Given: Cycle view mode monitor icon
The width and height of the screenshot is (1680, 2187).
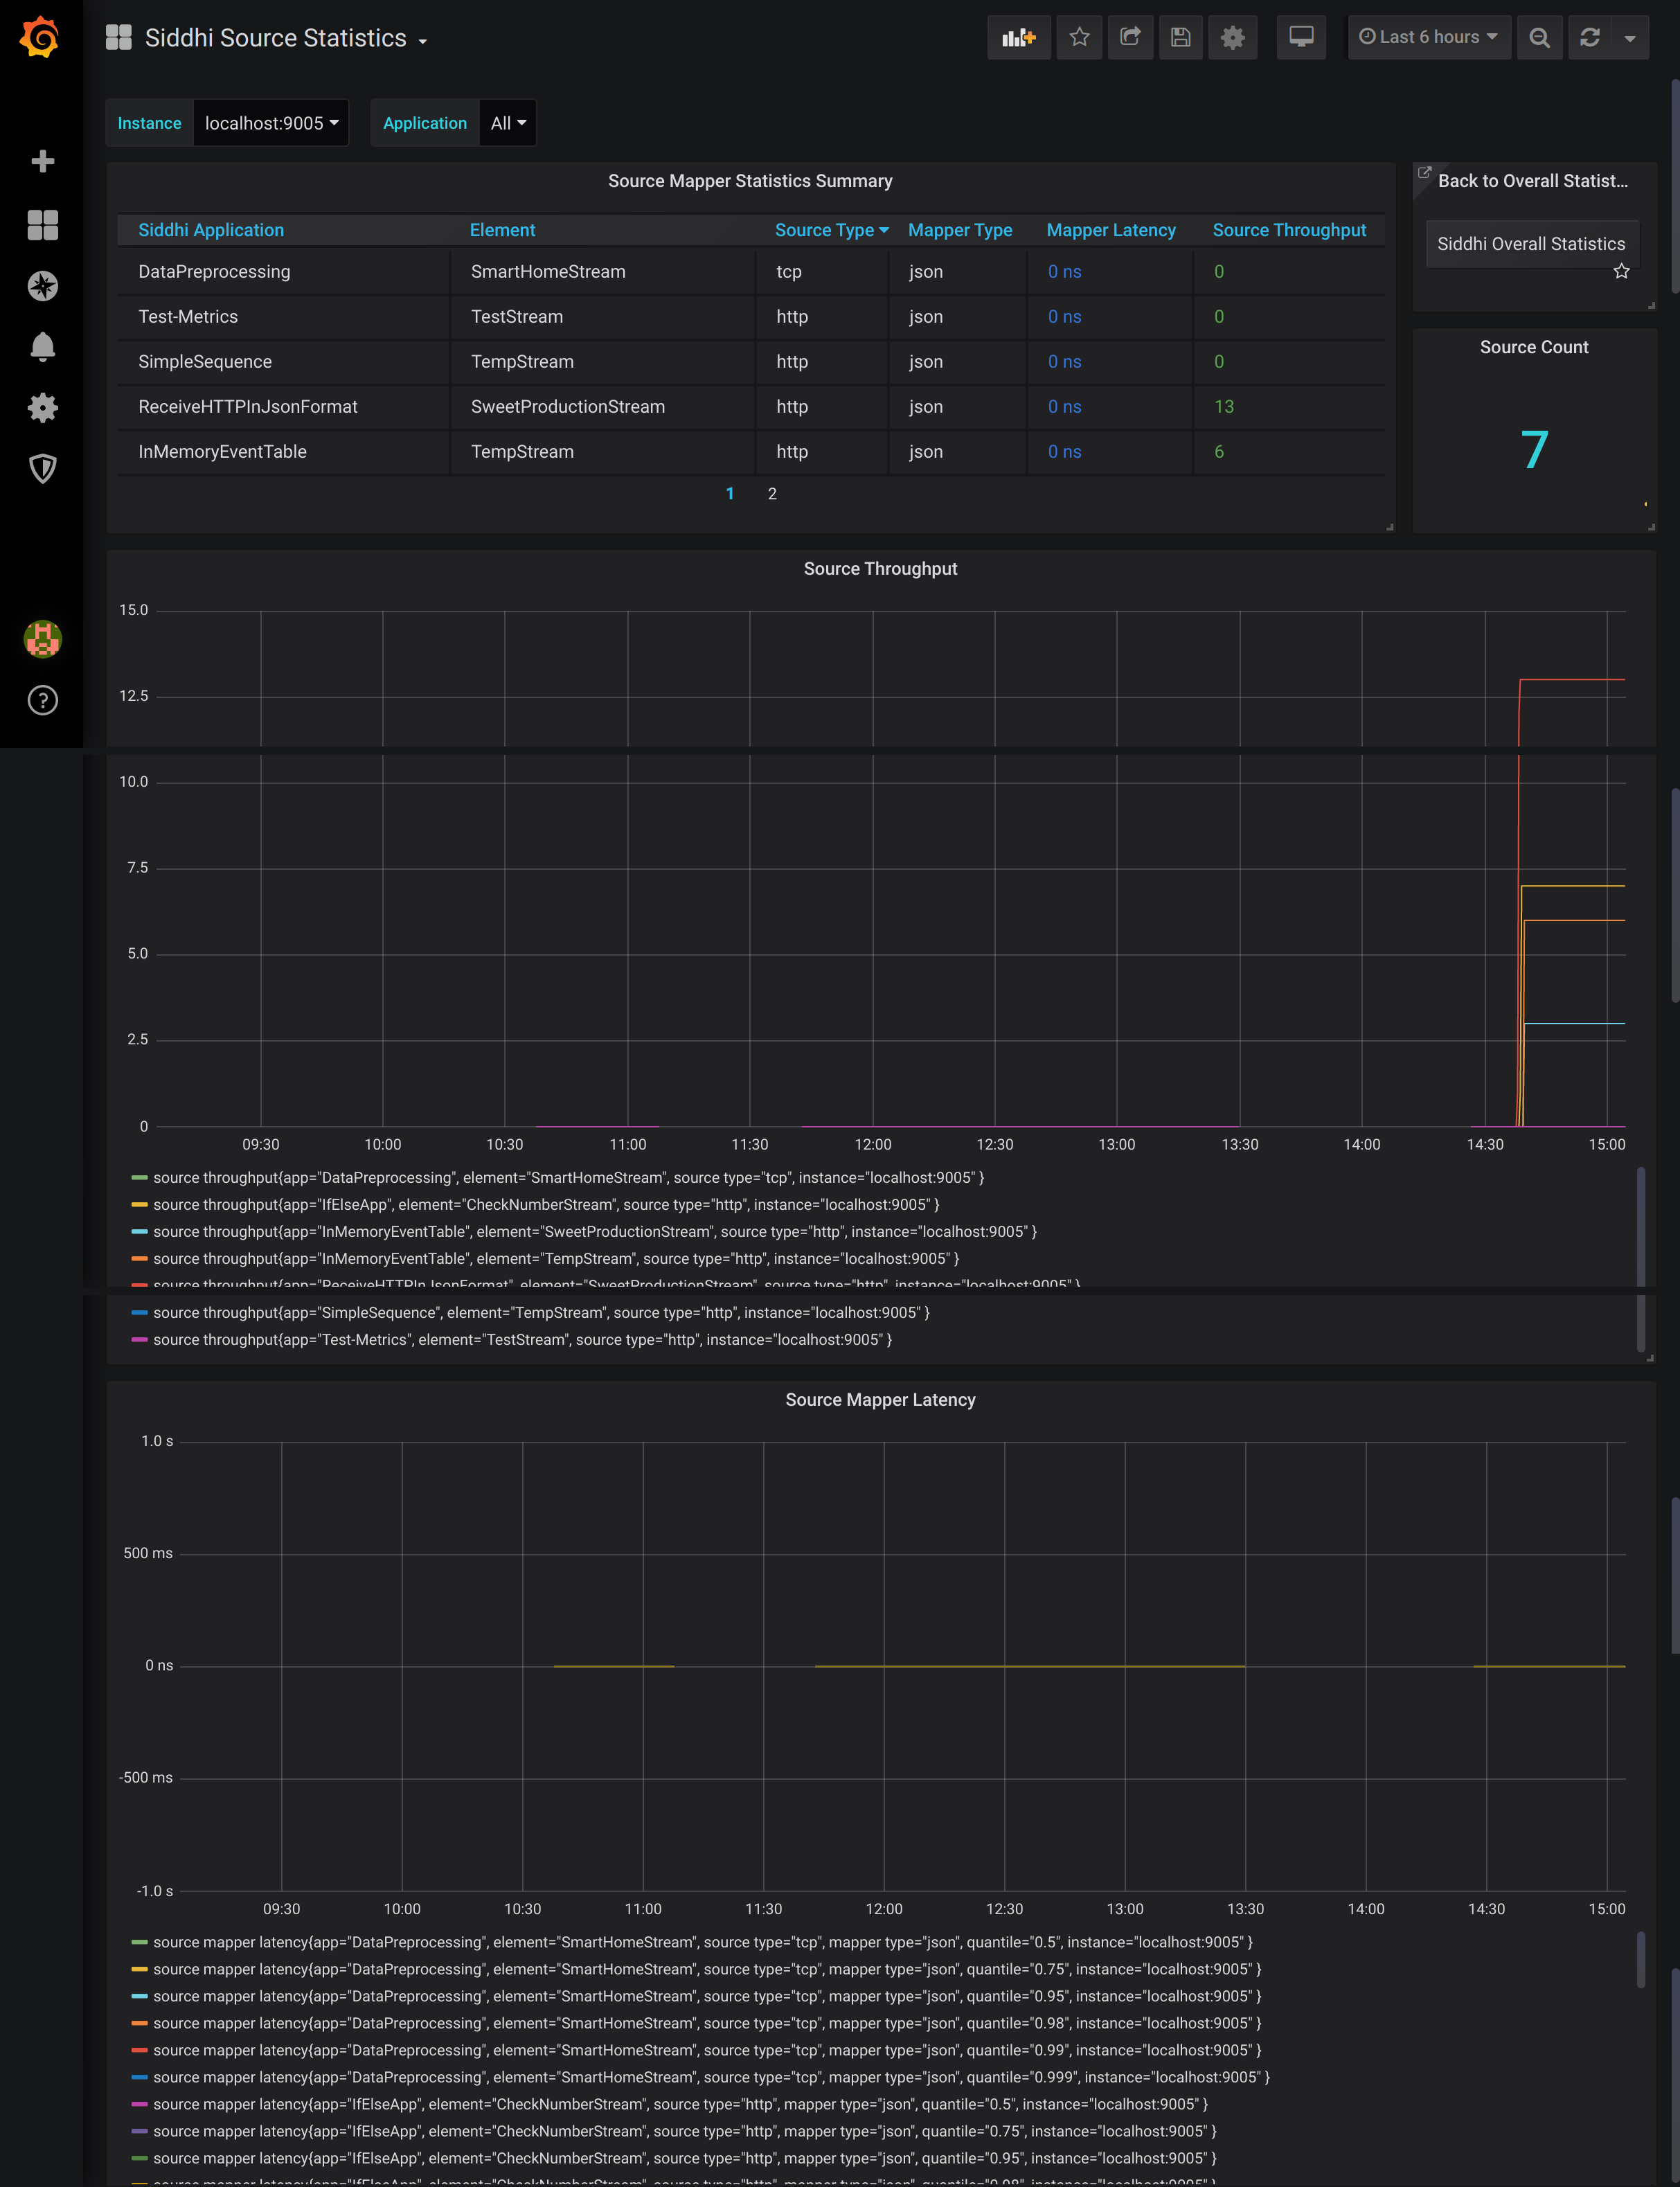Looking at the screenshot, I should [1301, 38].
